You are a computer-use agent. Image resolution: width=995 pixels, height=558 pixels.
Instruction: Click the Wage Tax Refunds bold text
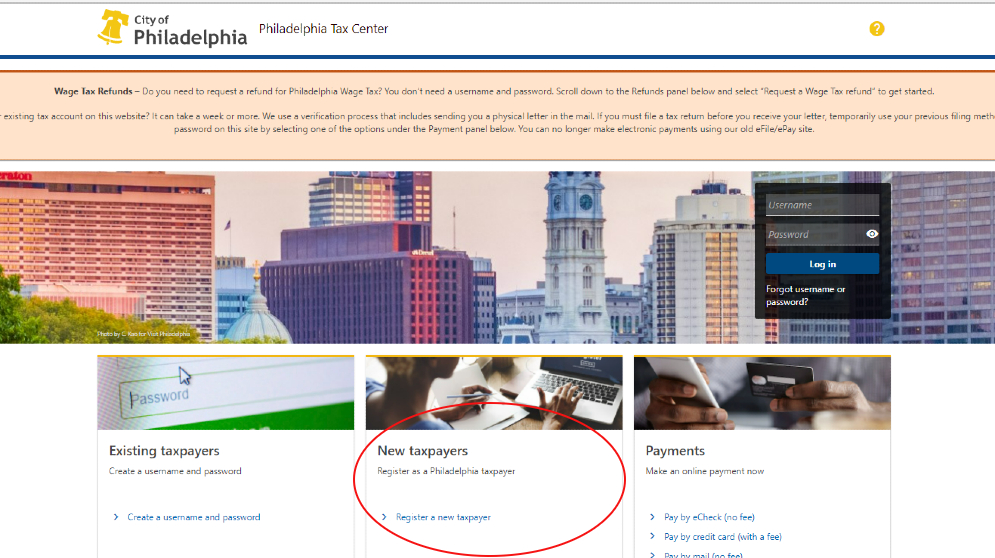point(93,91)
